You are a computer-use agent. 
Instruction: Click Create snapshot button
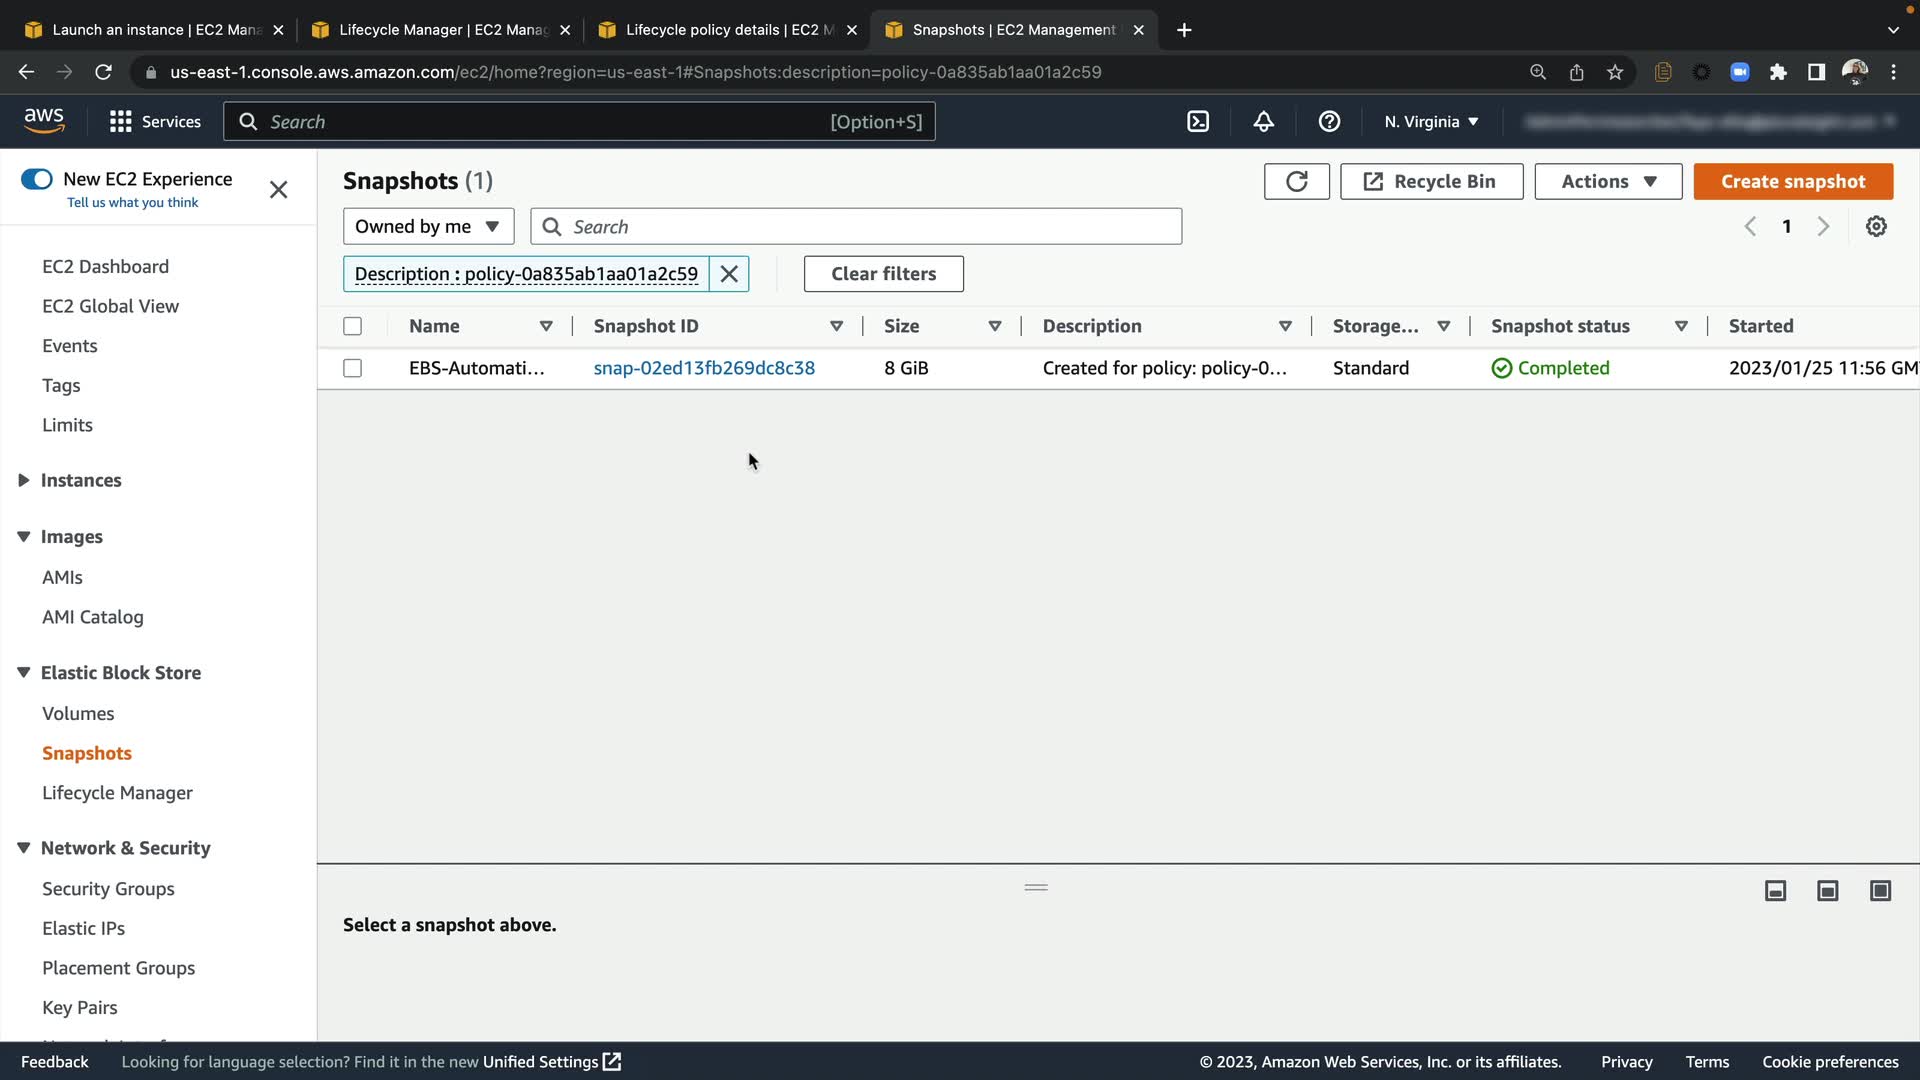coord(1792,181)
